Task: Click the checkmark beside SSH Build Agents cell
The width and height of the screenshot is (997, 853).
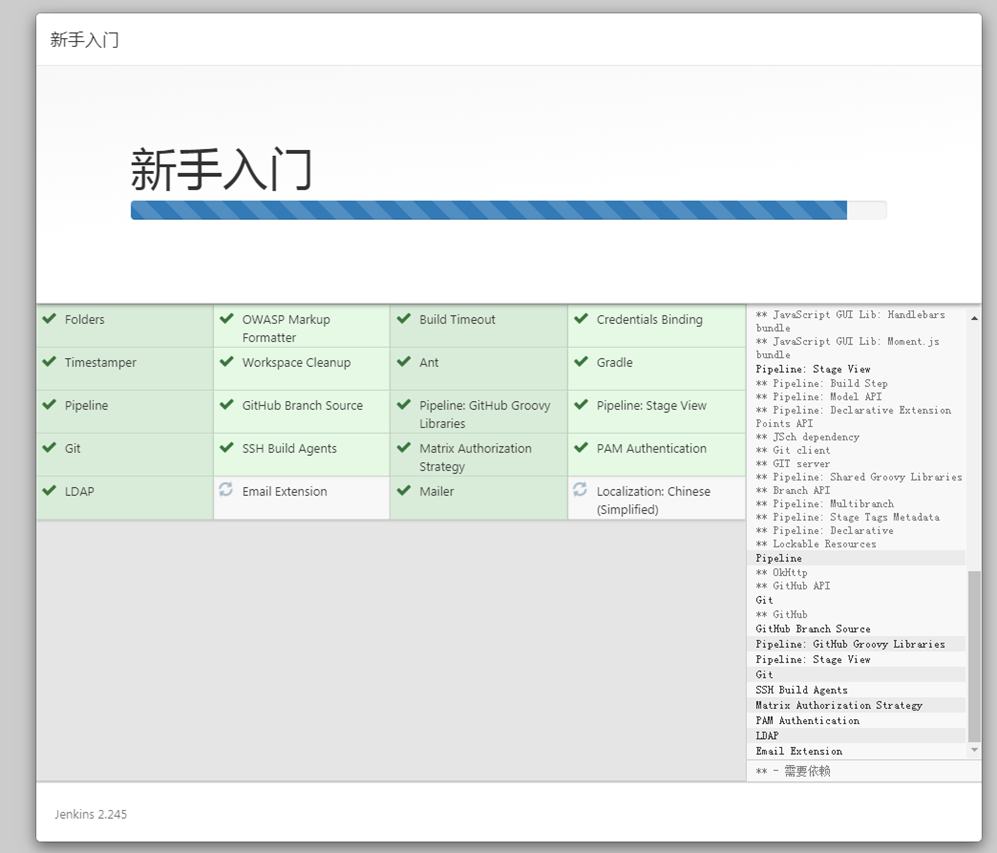Action: (226, 447)
